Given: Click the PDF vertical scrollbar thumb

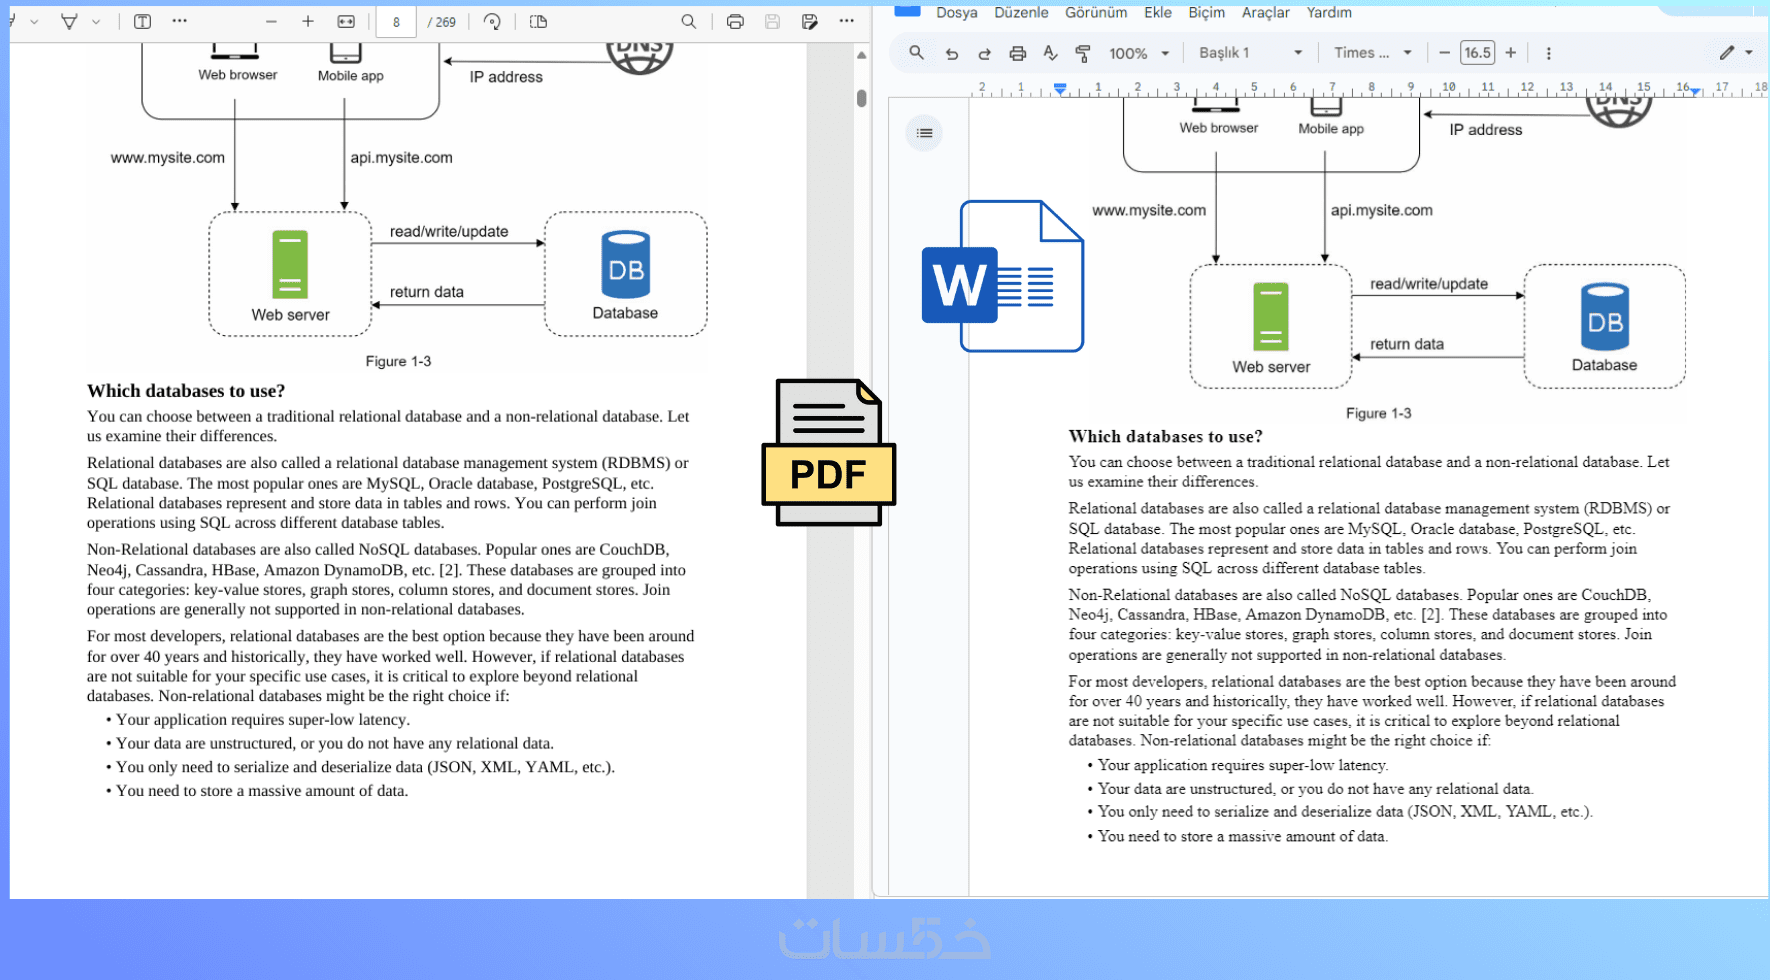Looking at the screenshot, I should click(861, 98).
